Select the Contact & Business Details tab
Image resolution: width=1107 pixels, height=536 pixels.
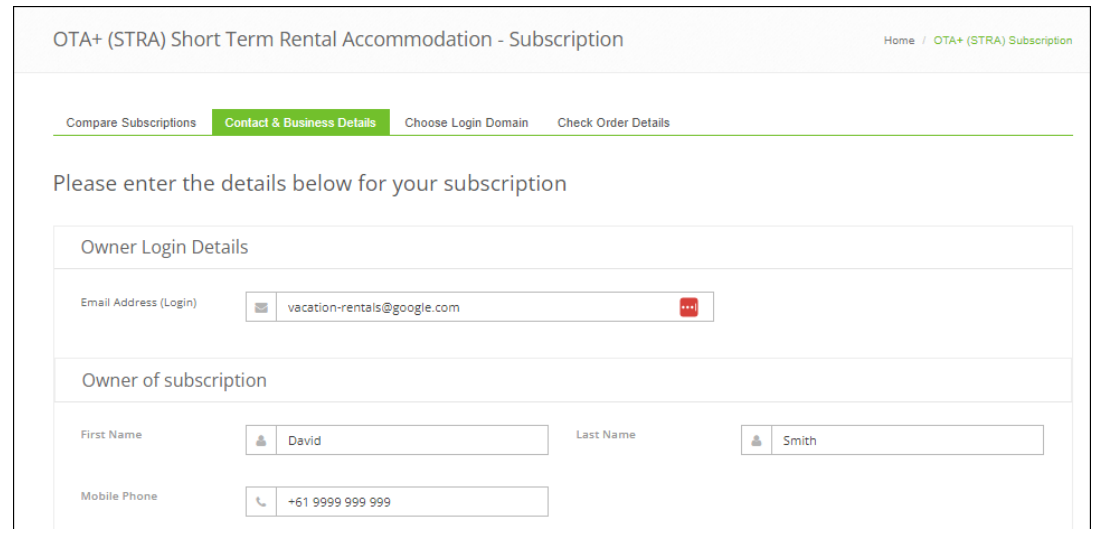tap(300, 123)
